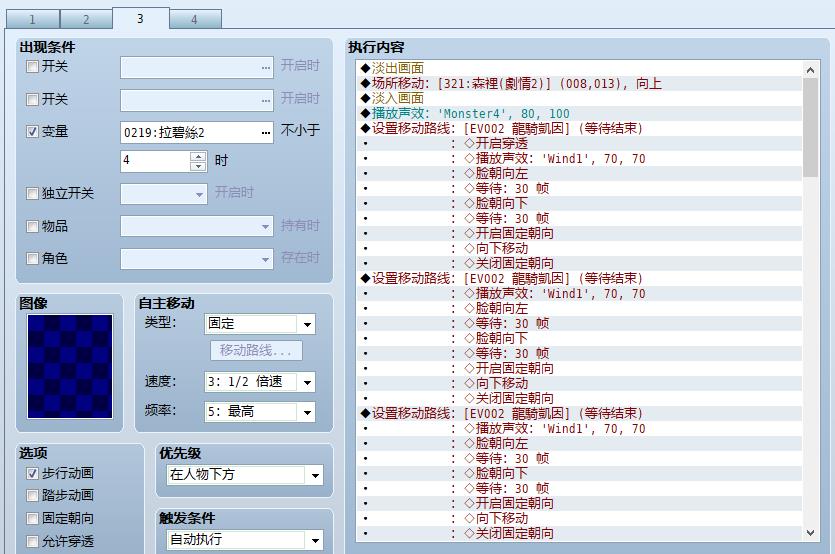
Task: Select the first 设置移动路线 [EV002 龍騎凱因] command
Action: pos(580,128)
